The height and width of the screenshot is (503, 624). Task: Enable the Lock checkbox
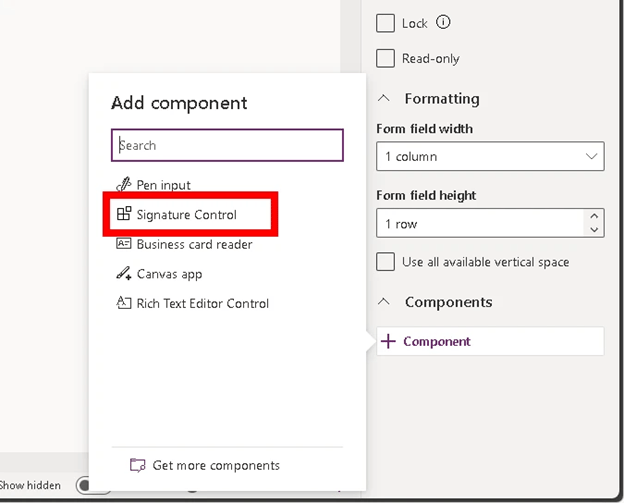click(385, 23)
